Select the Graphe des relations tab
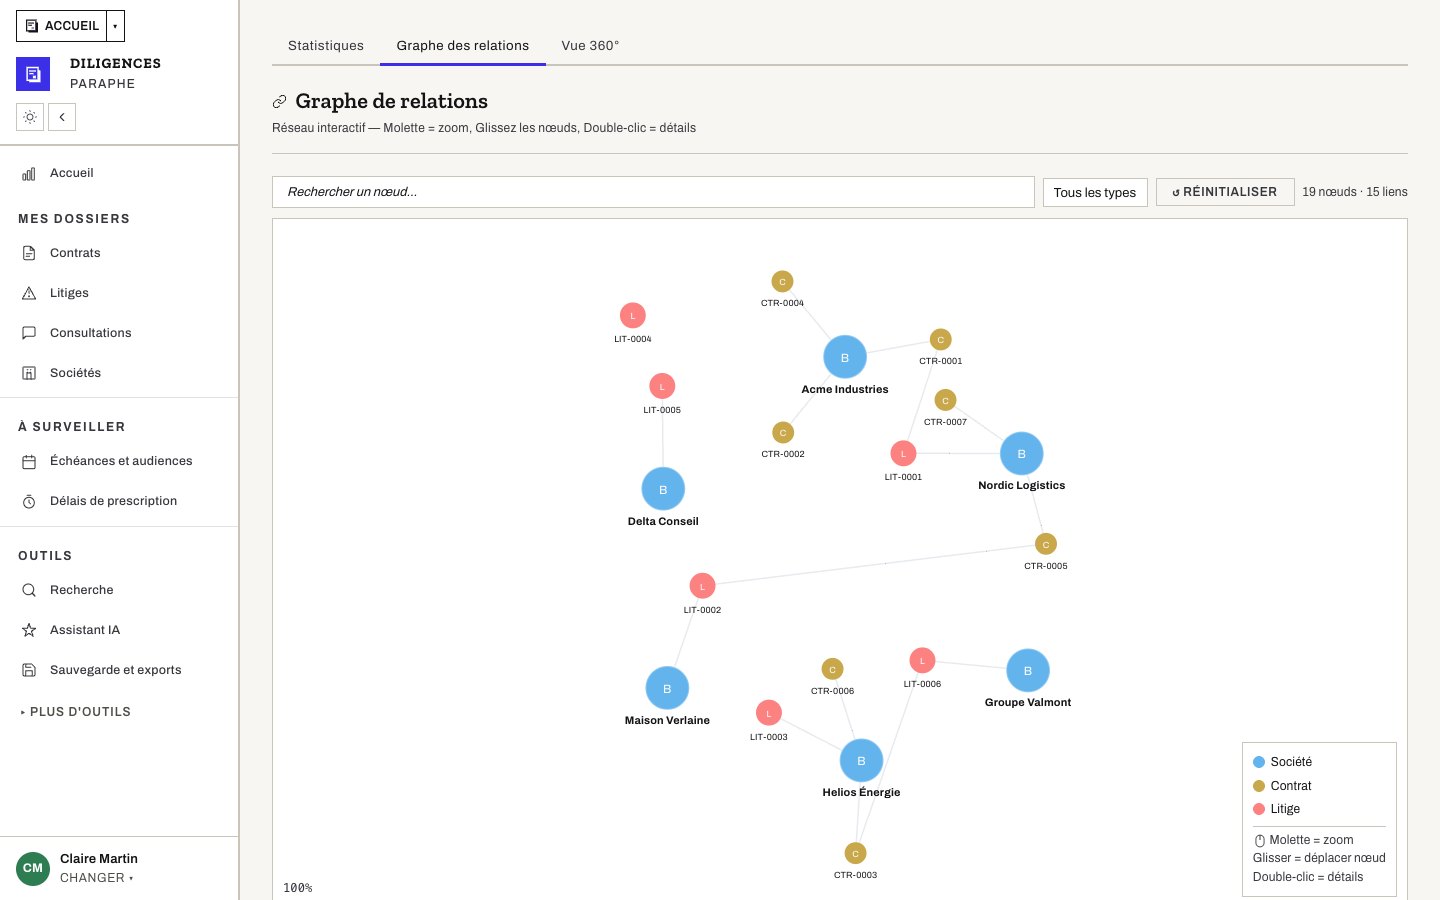 point(463,46)
